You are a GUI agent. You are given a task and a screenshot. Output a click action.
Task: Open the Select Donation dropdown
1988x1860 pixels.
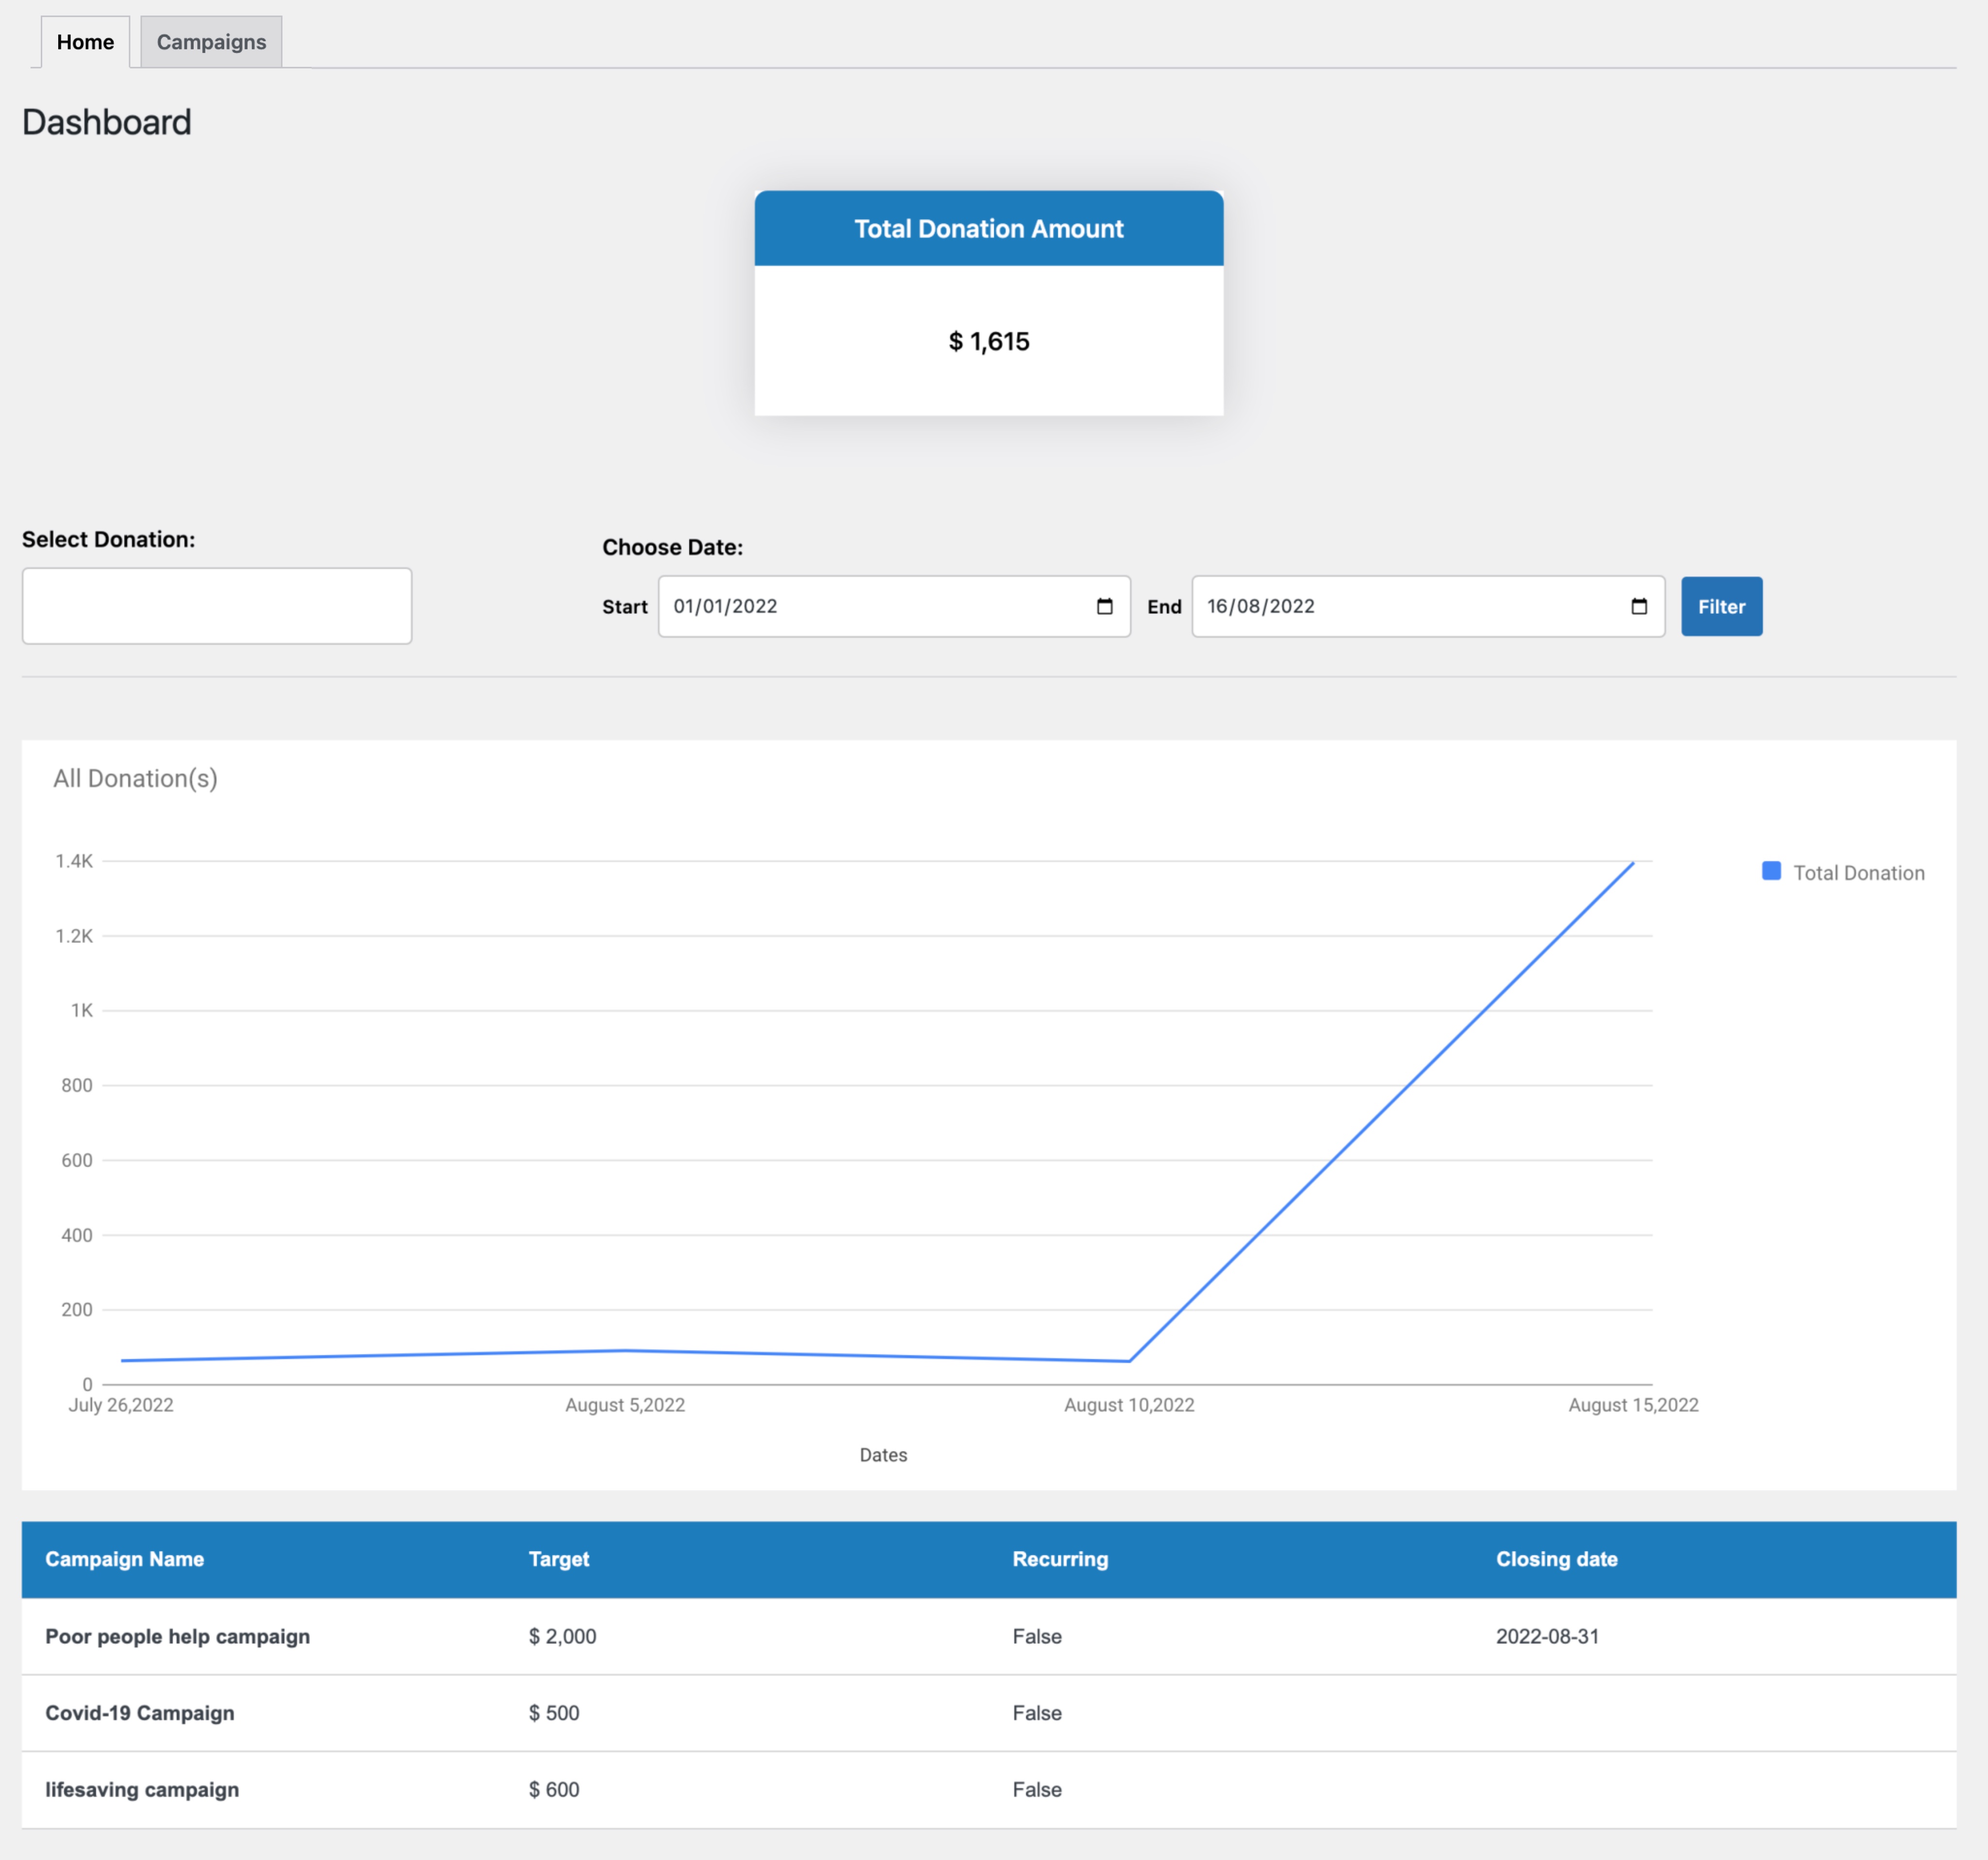[216, 605]
